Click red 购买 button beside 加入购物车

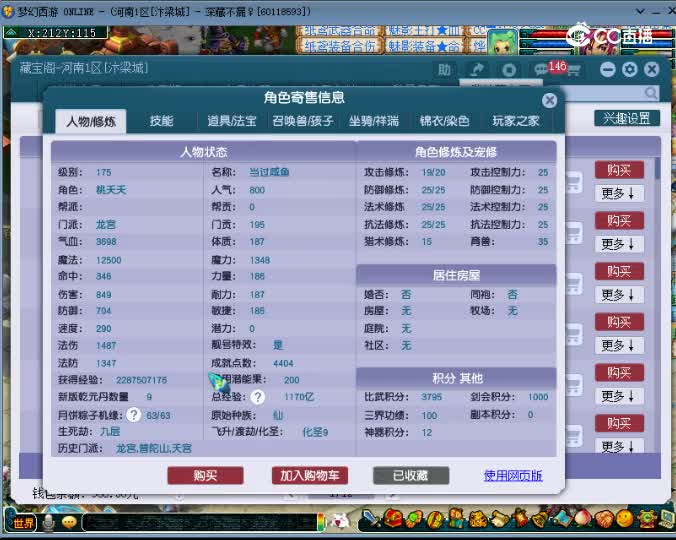click(x=205, y=476)
